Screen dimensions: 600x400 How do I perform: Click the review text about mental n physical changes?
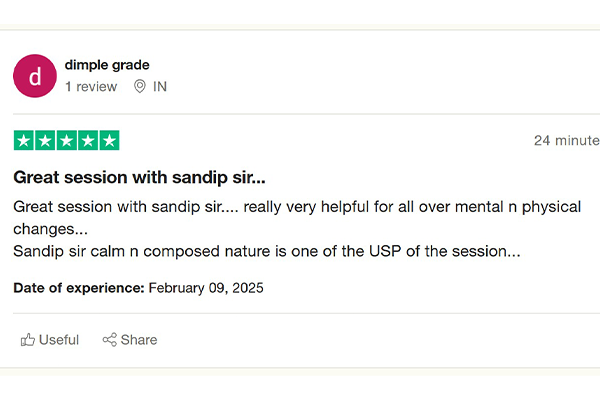296,207
